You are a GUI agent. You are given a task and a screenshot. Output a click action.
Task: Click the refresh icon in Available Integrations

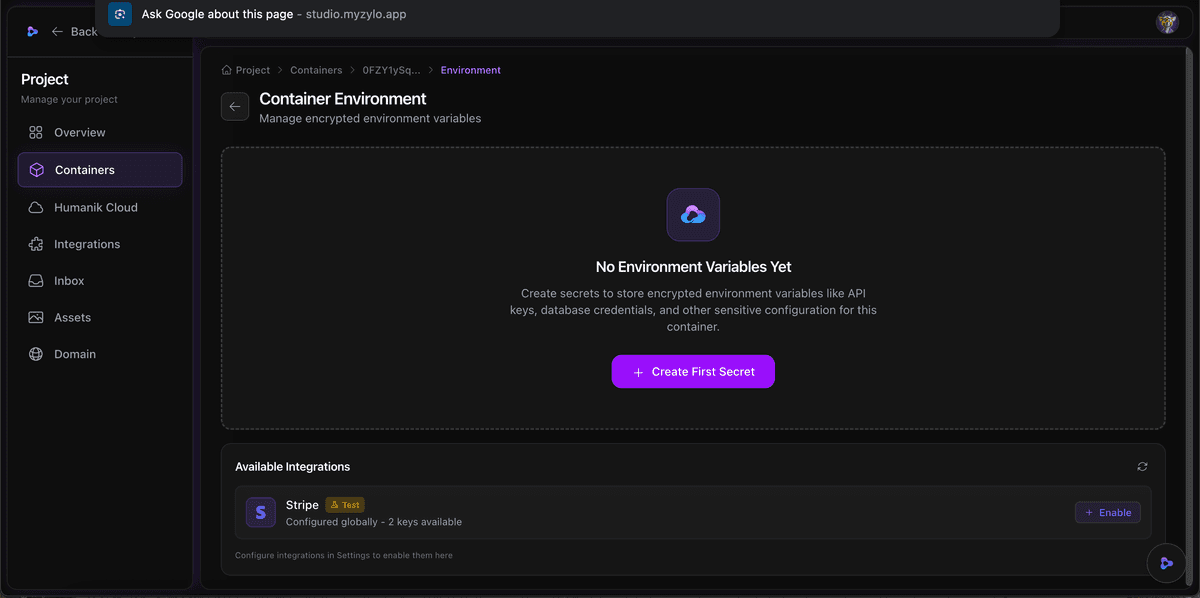[x=1141, y=466]
